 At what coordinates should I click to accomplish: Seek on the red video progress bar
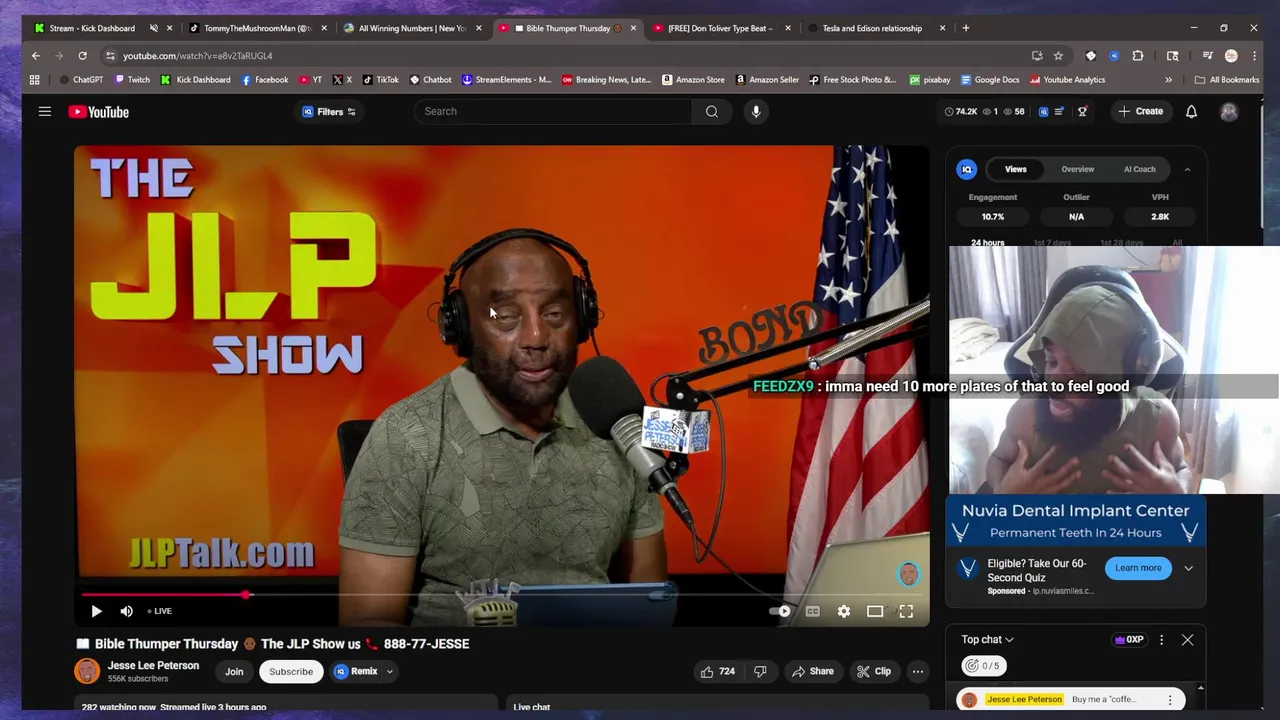(500, 596)
